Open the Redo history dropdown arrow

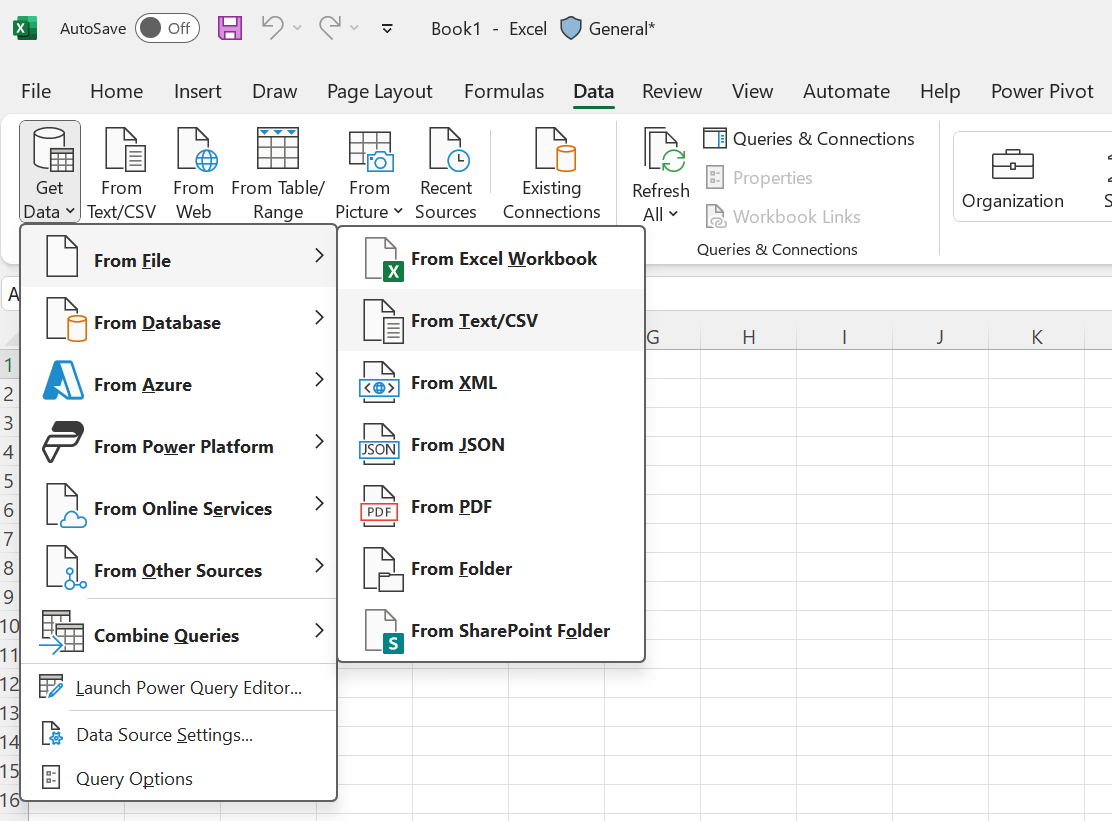click(355, 28)
